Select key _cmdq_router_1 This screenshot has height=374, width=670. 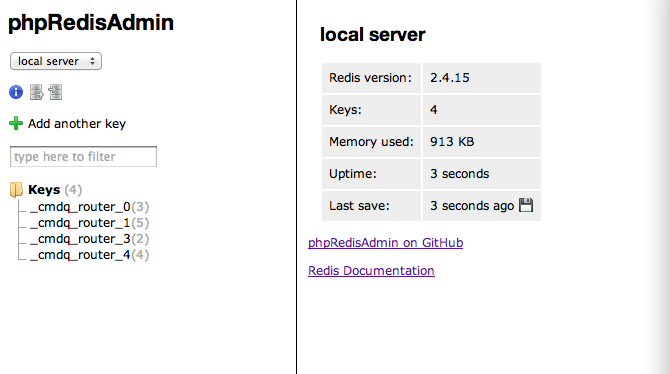tap(80, 223)
